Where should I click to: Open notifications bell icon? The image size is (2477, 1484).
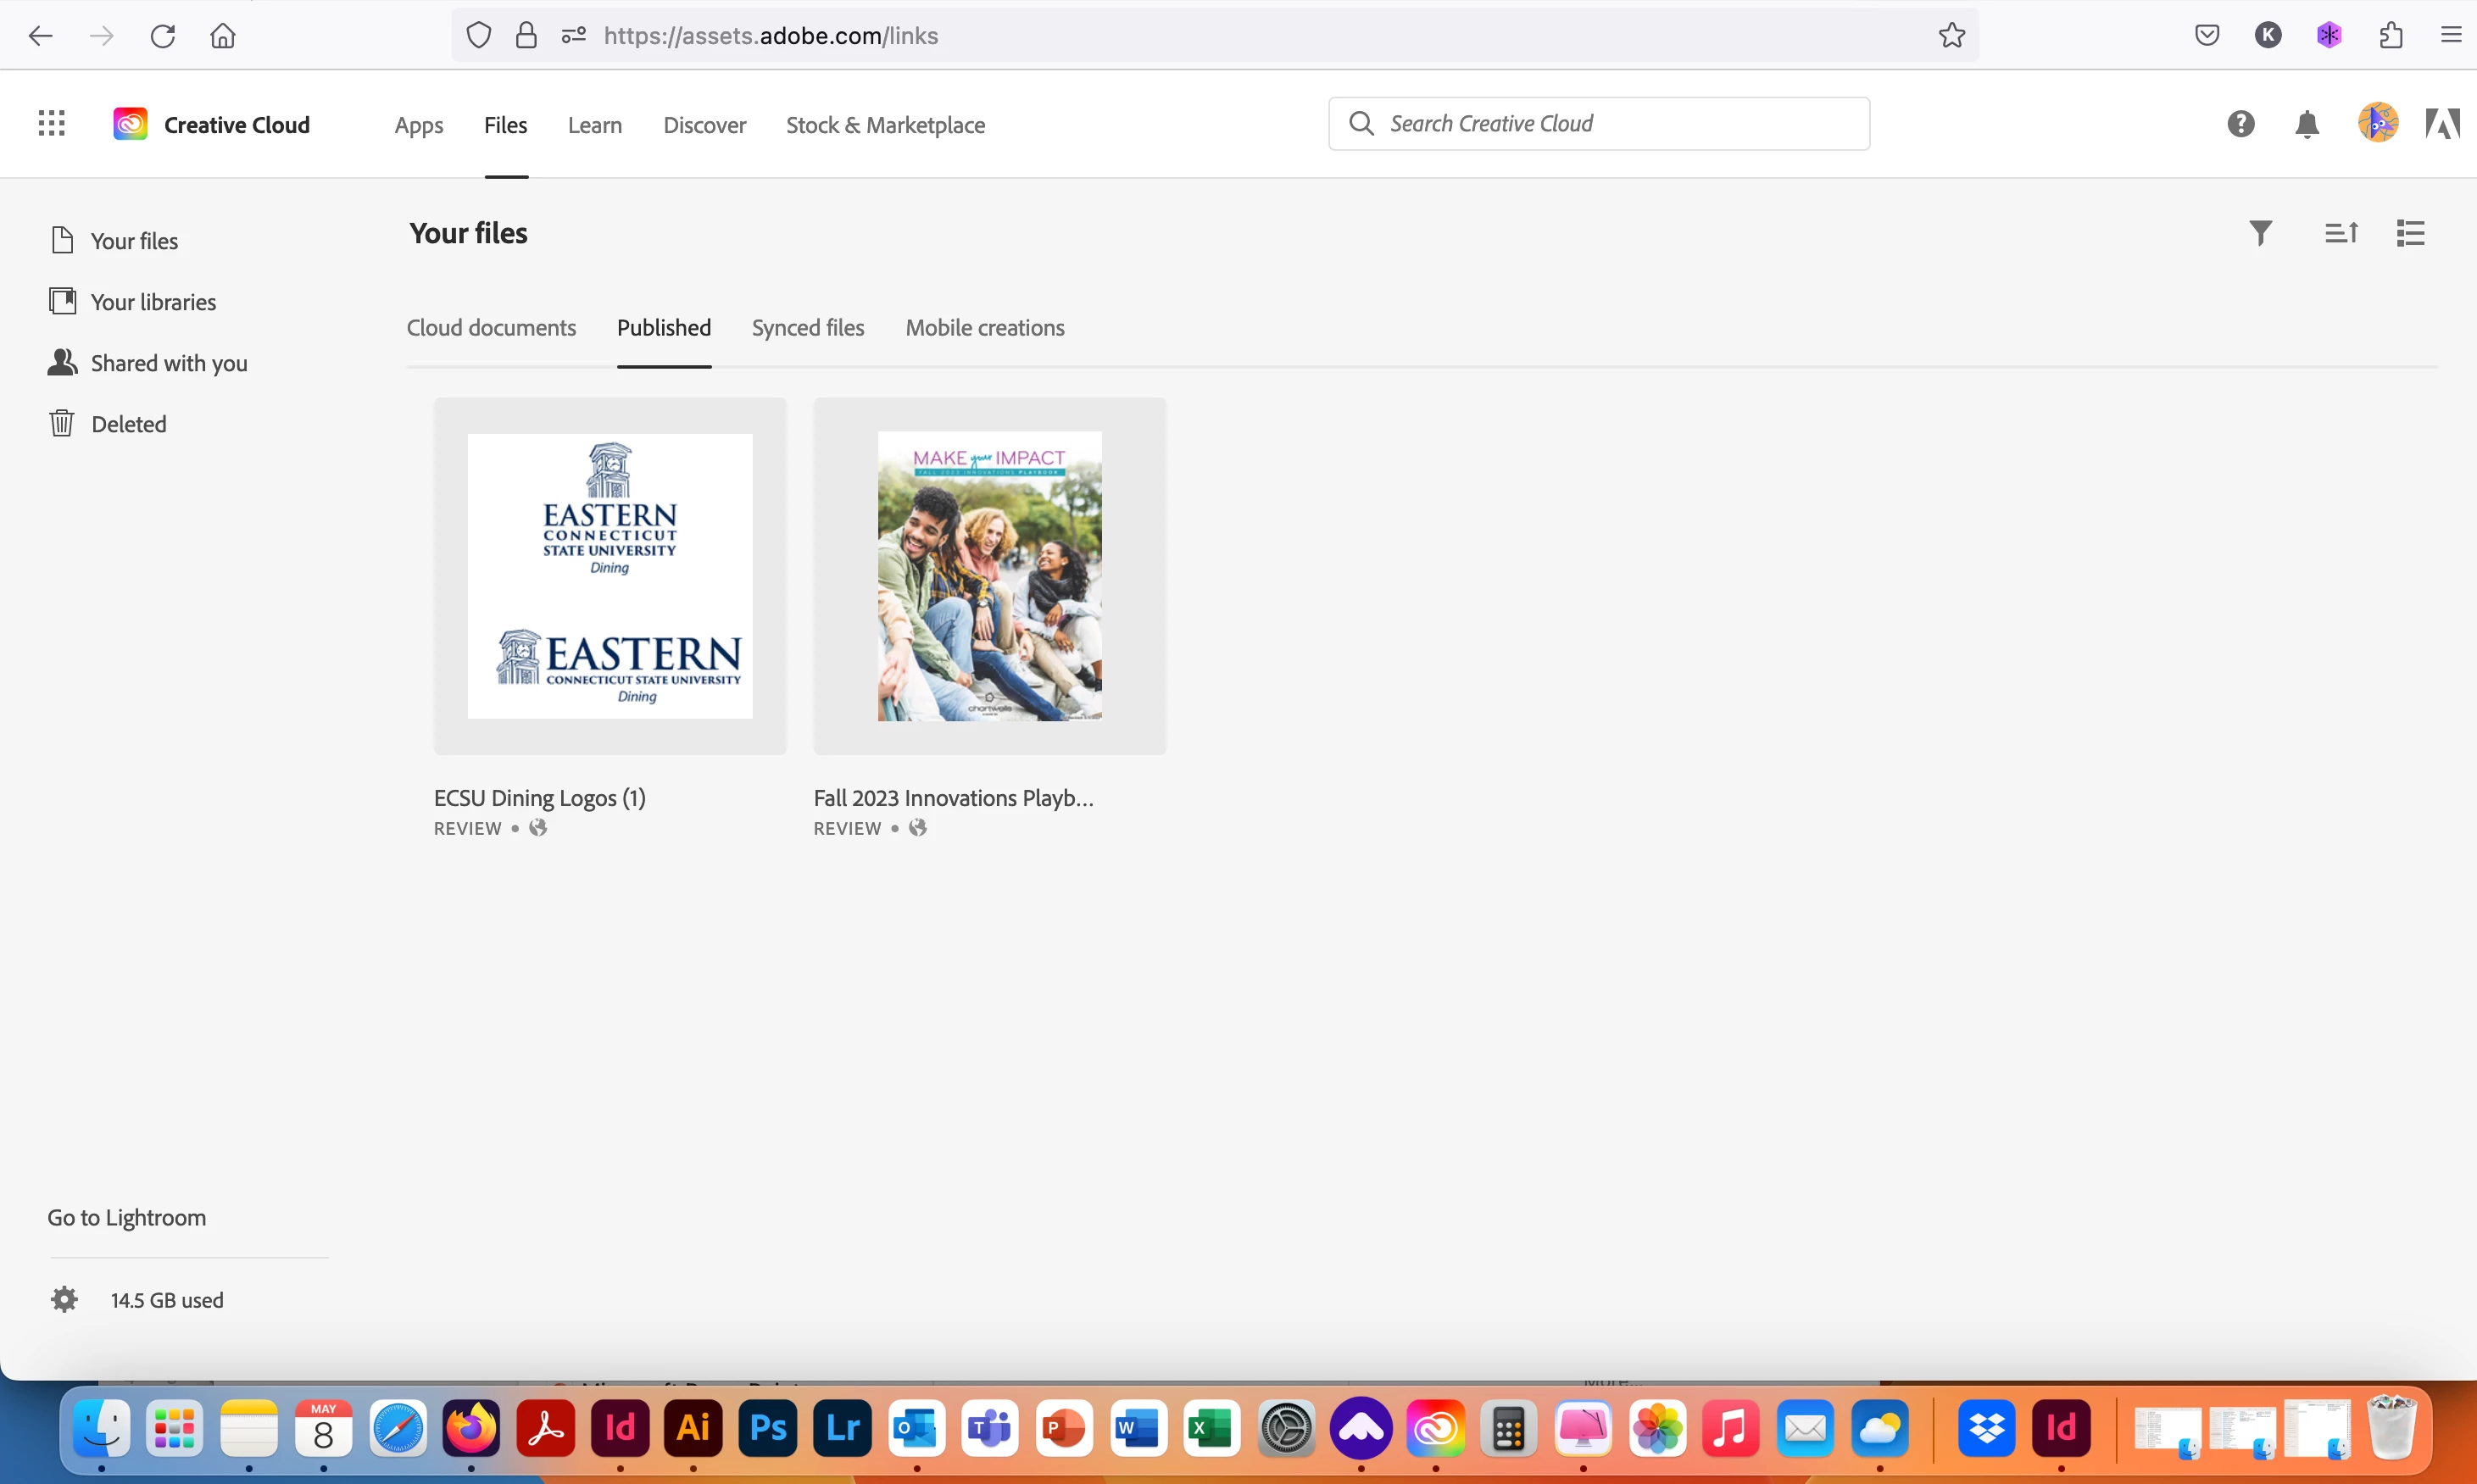pos(2307,124)
